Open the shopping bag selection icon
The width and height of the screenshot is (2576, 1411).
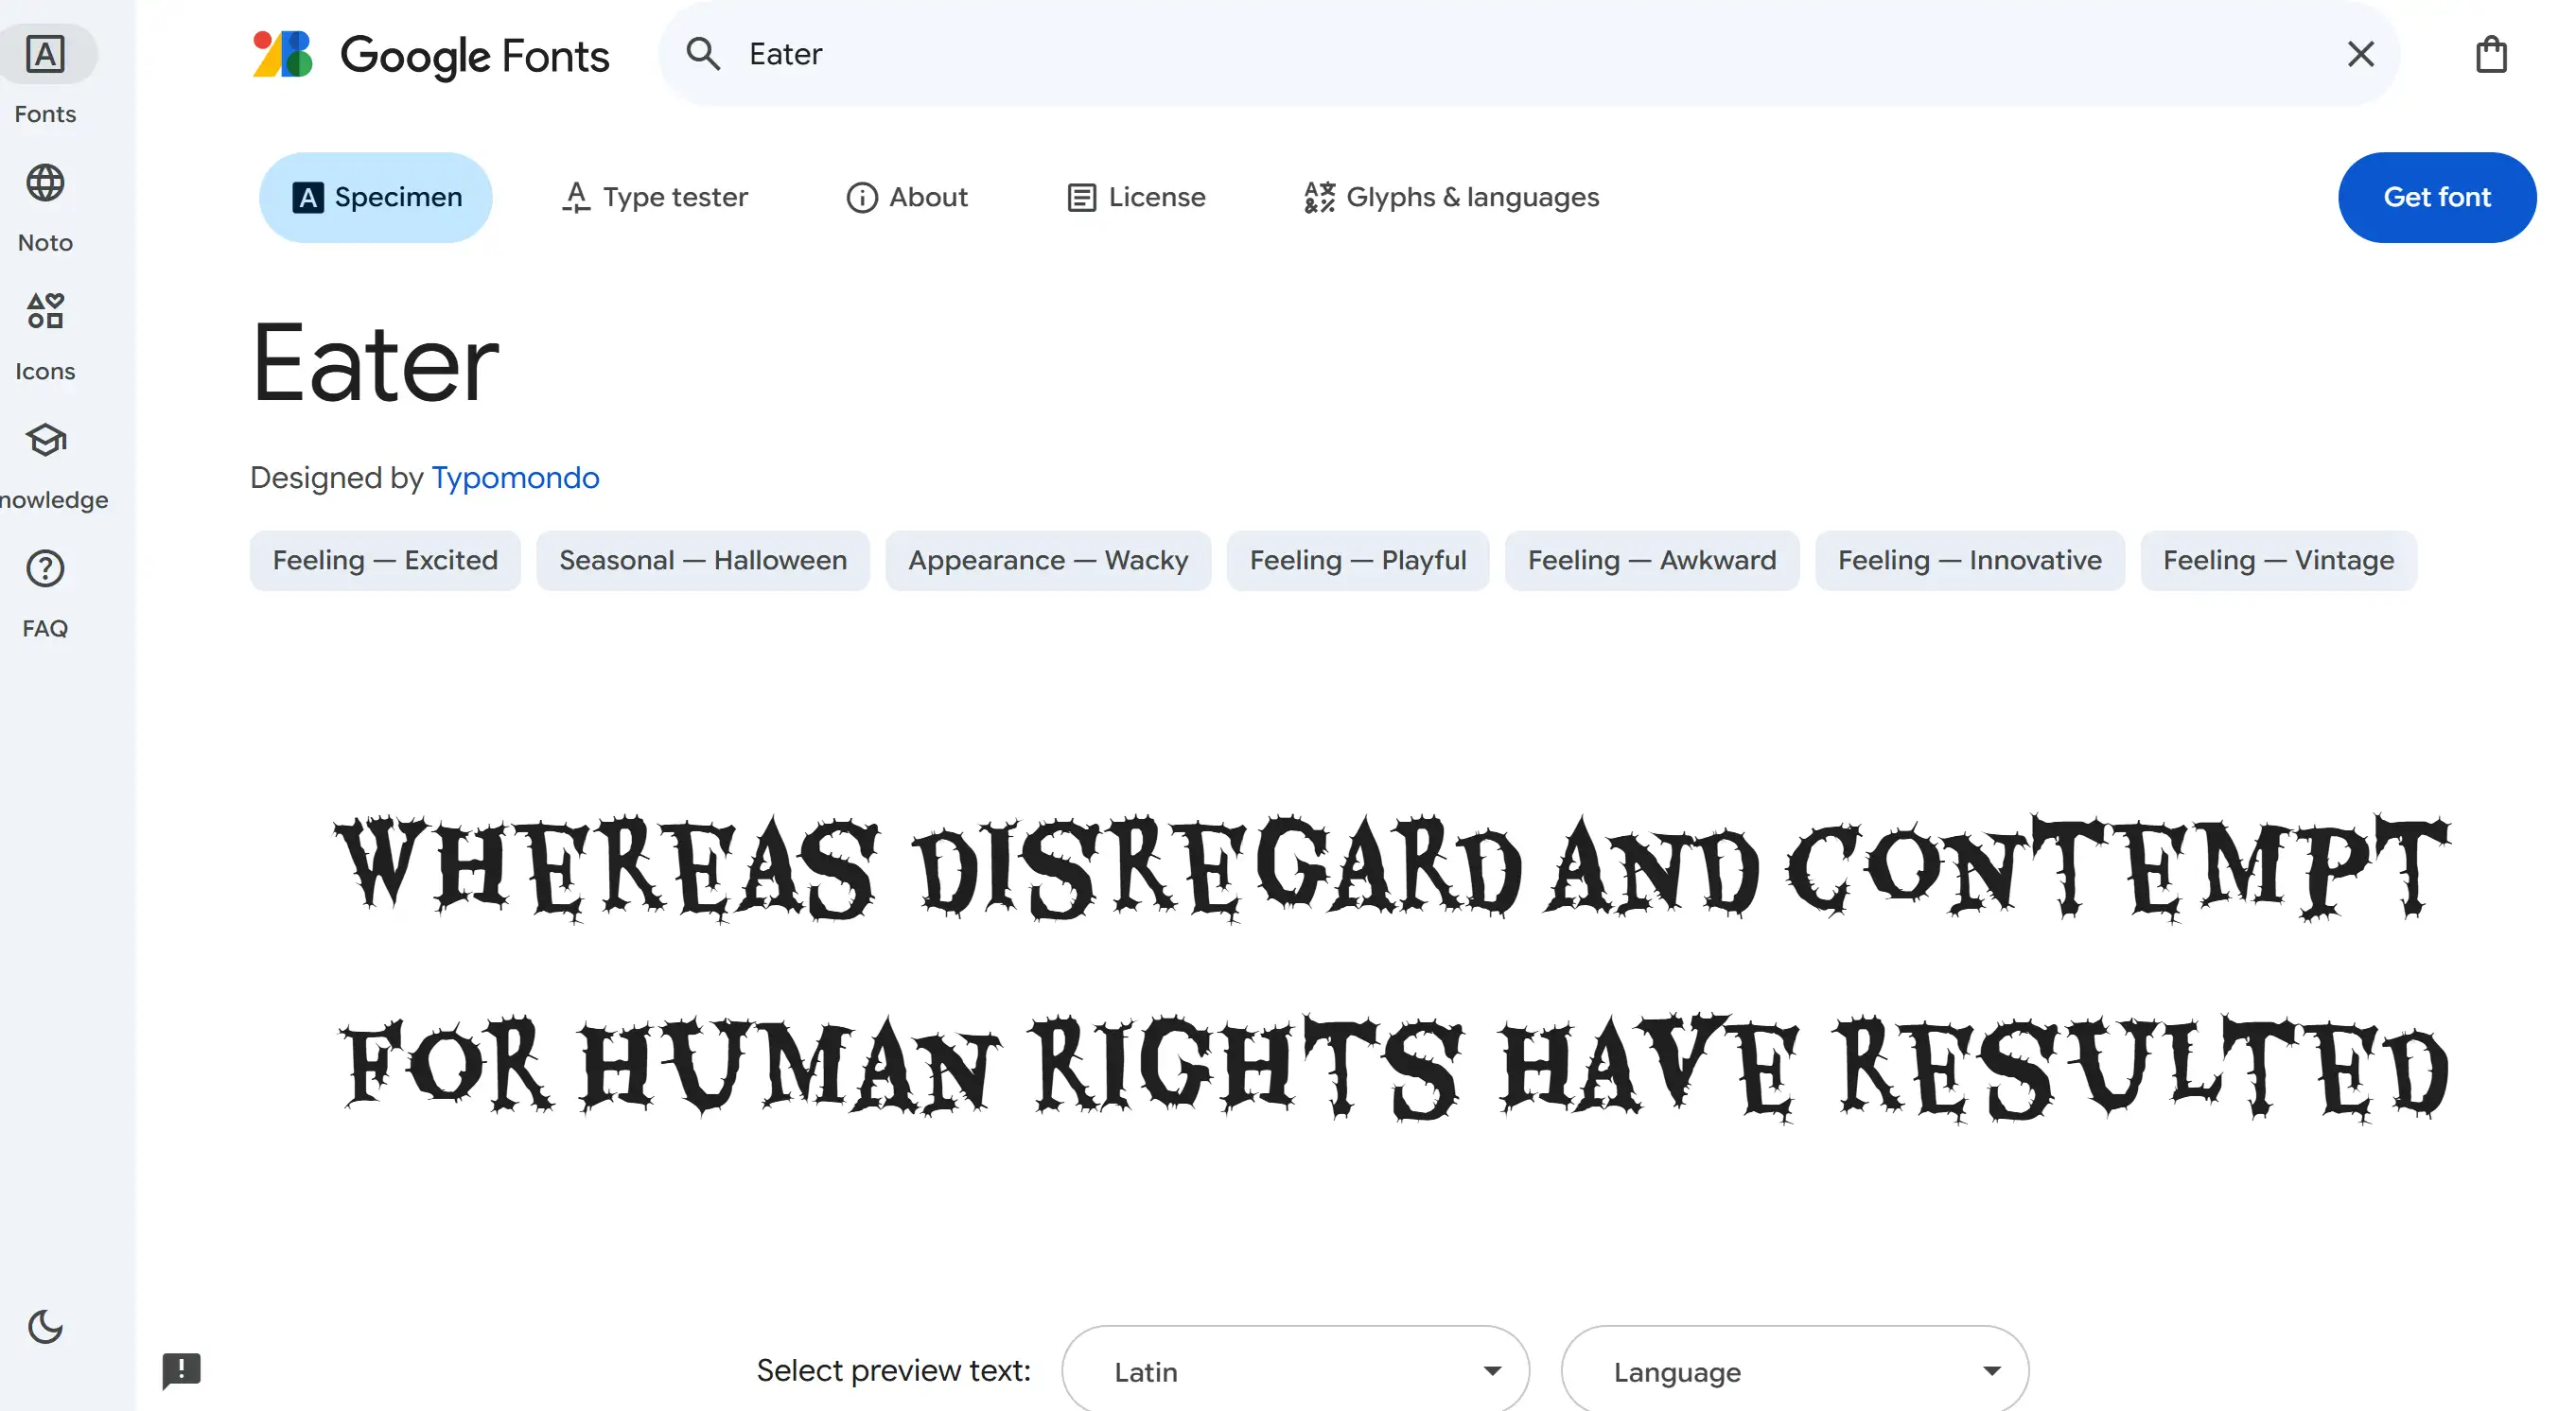click(x=2491, y=54)
